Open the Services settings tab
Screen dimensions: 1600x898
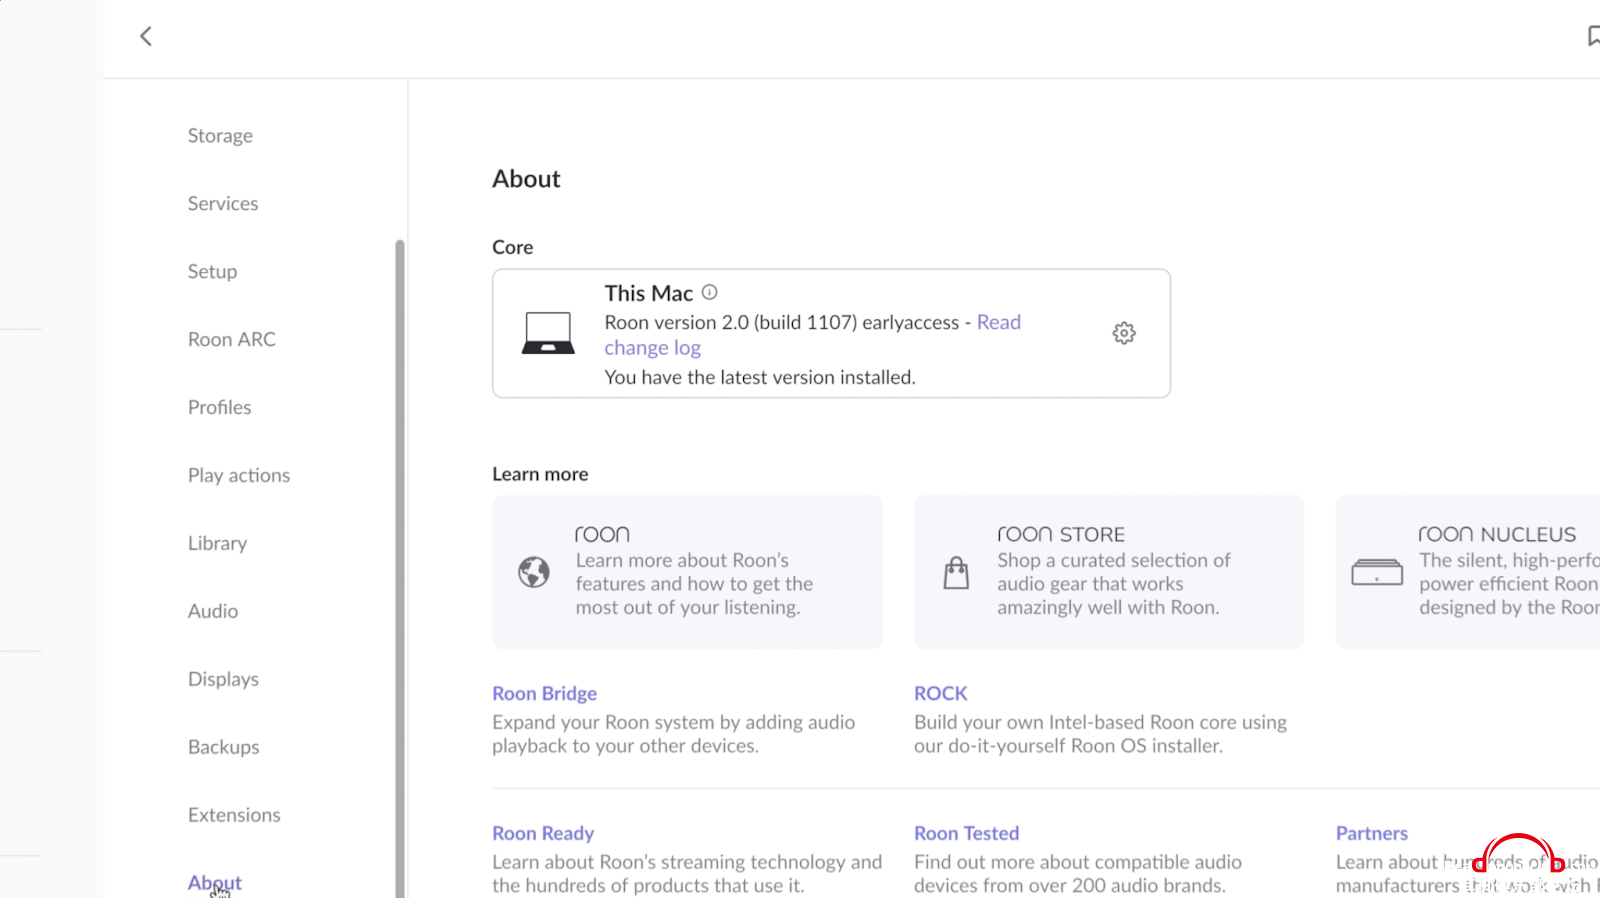click(x=223, y=204)
